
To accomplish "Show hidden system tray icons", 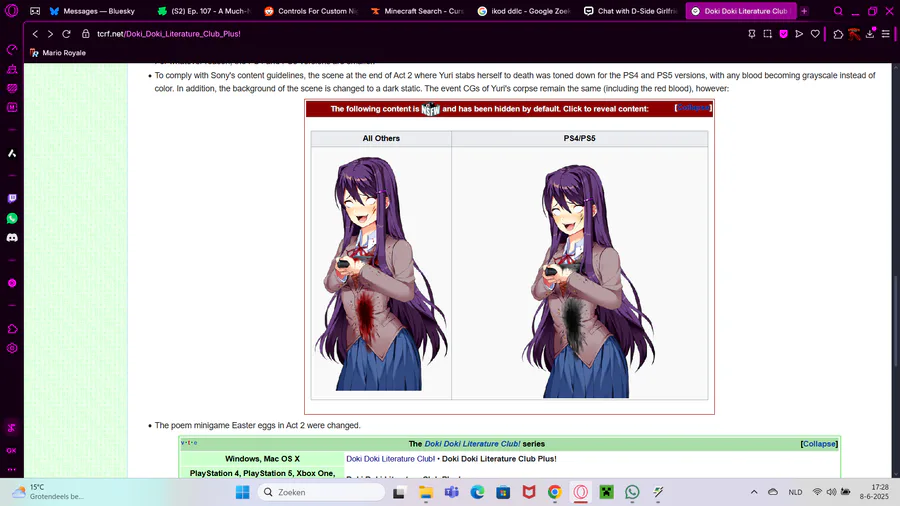I will 754,492.
